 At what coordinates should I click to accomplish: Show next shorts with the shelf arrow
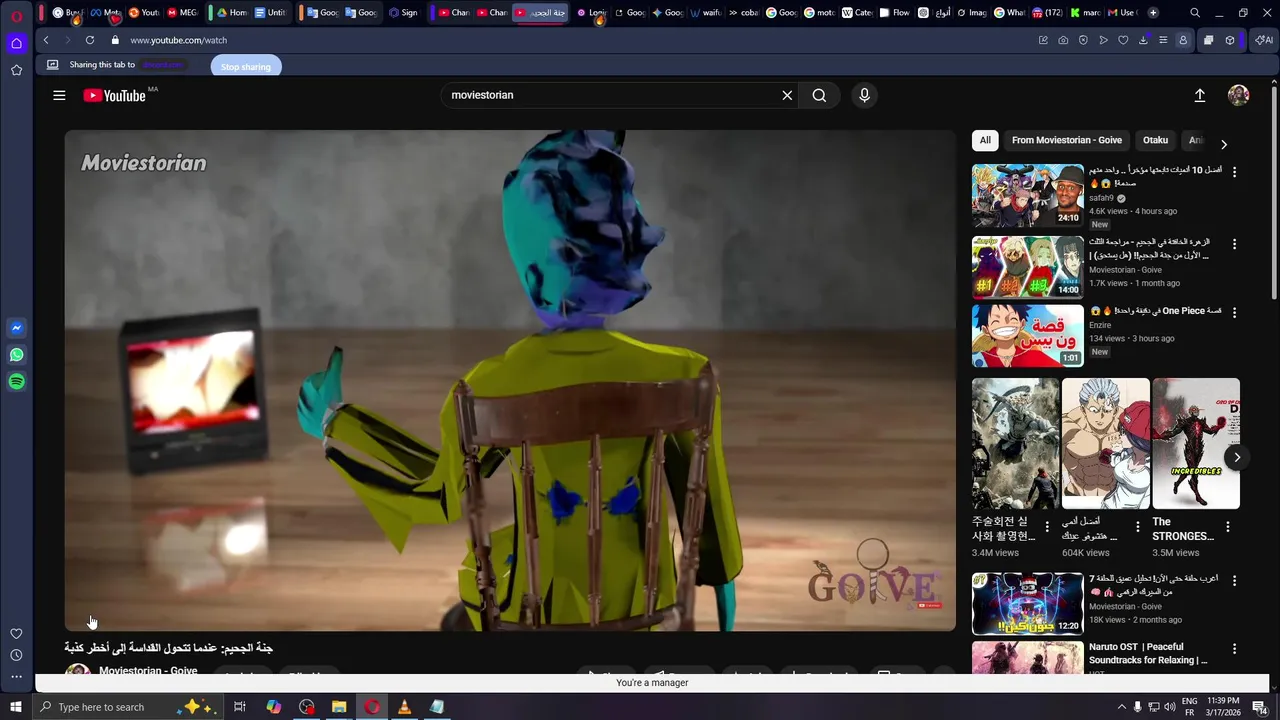1237,457
